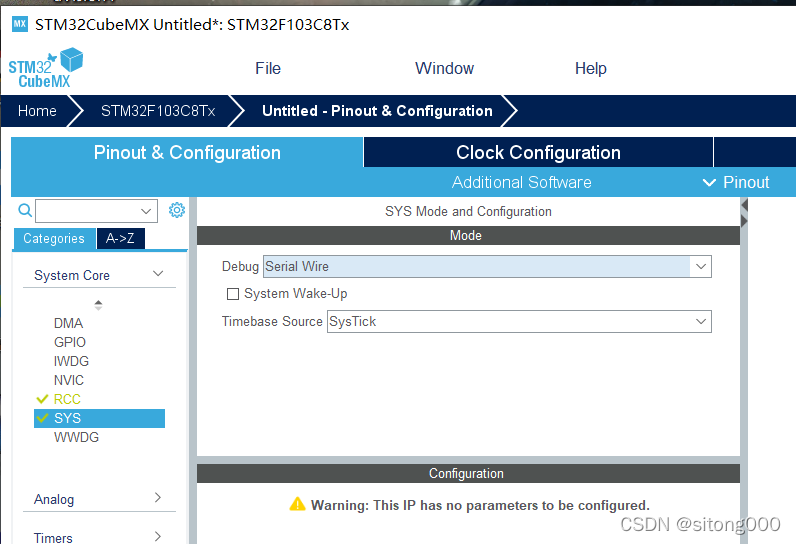Open the search field dropdown arrow
796x544 pixels.
(x=146, y=211)
